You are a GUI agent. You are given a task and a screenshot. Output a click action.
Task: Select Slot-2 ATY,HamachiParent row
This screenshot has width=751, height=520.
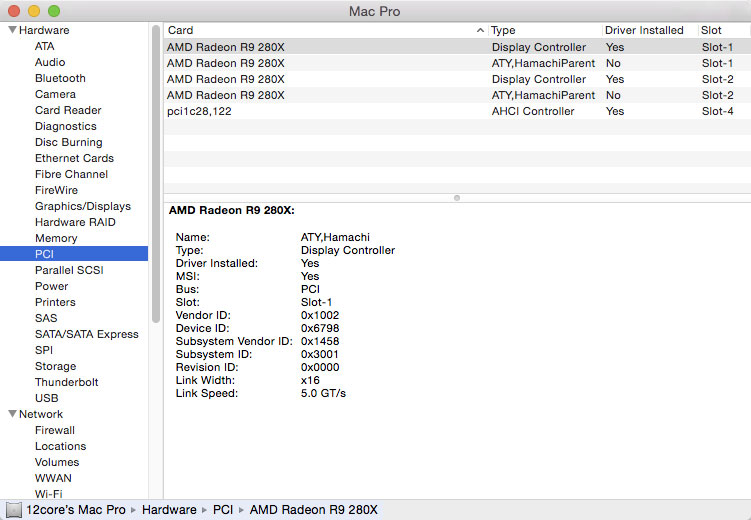pos(457,95)
